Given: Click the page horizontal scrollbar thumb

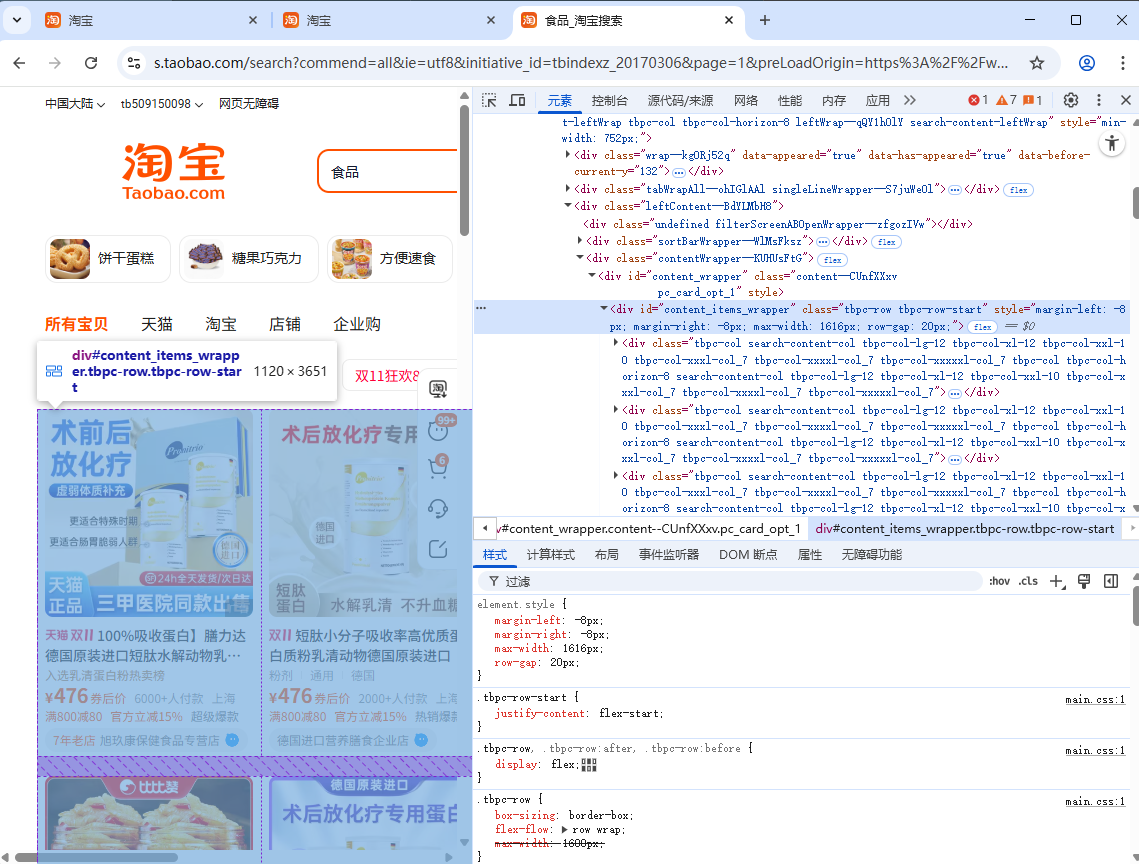Looking at the screenshot, I should click(x=97, y=857).
